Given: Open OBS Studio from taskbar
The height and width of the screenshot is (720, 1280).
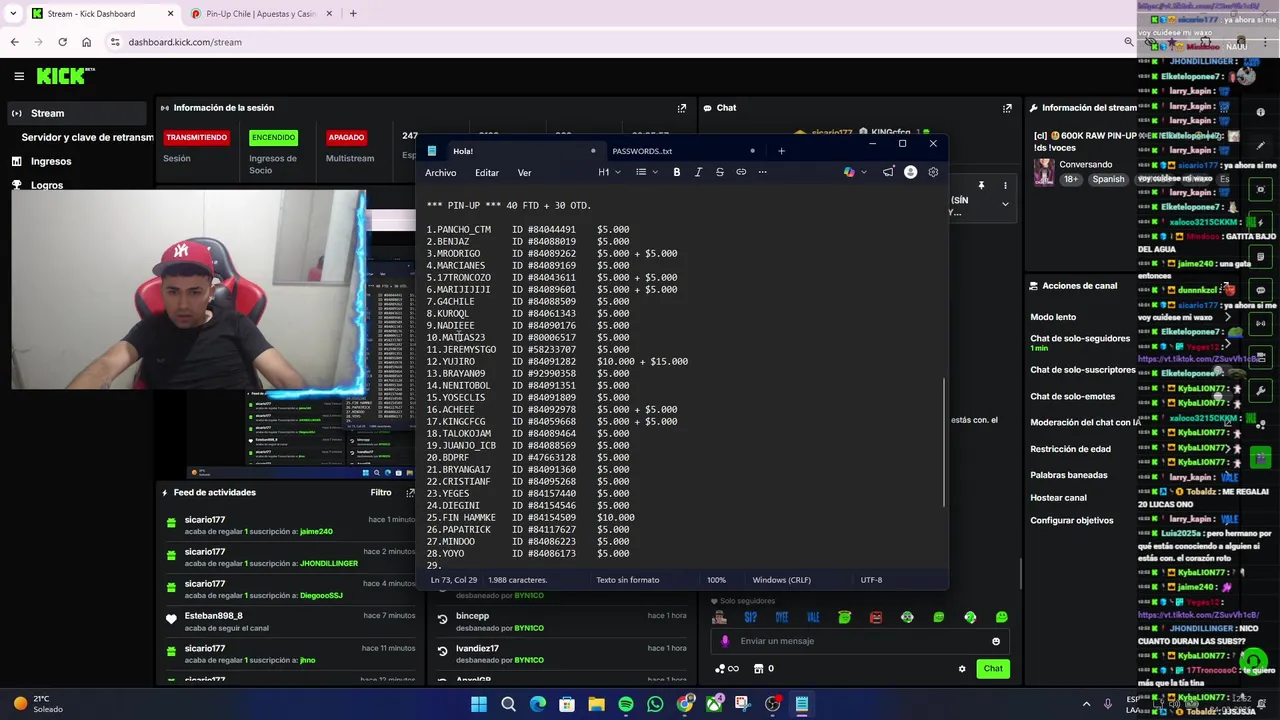Looking at the screenshot, I should pos(772,704).
